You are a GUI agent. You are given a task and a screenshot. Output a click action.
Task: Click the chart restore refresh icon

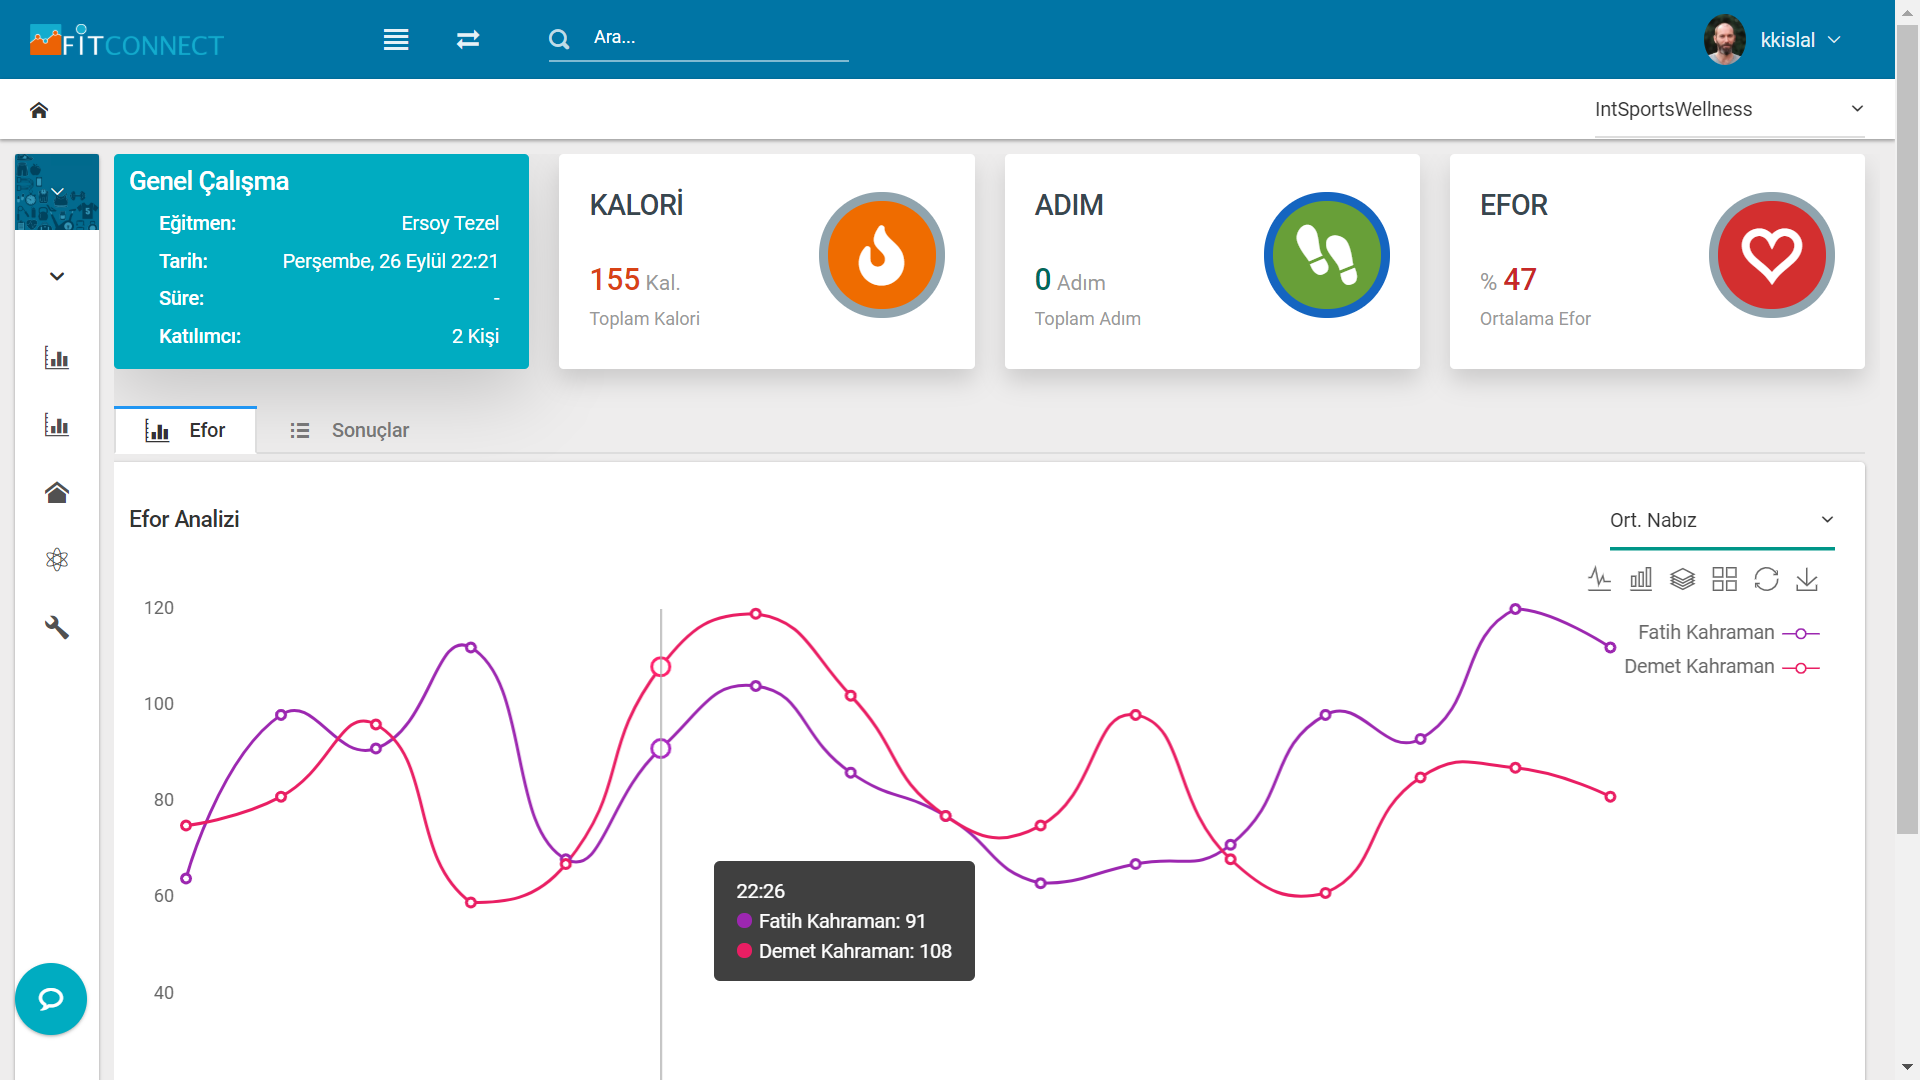point(1766,579)
